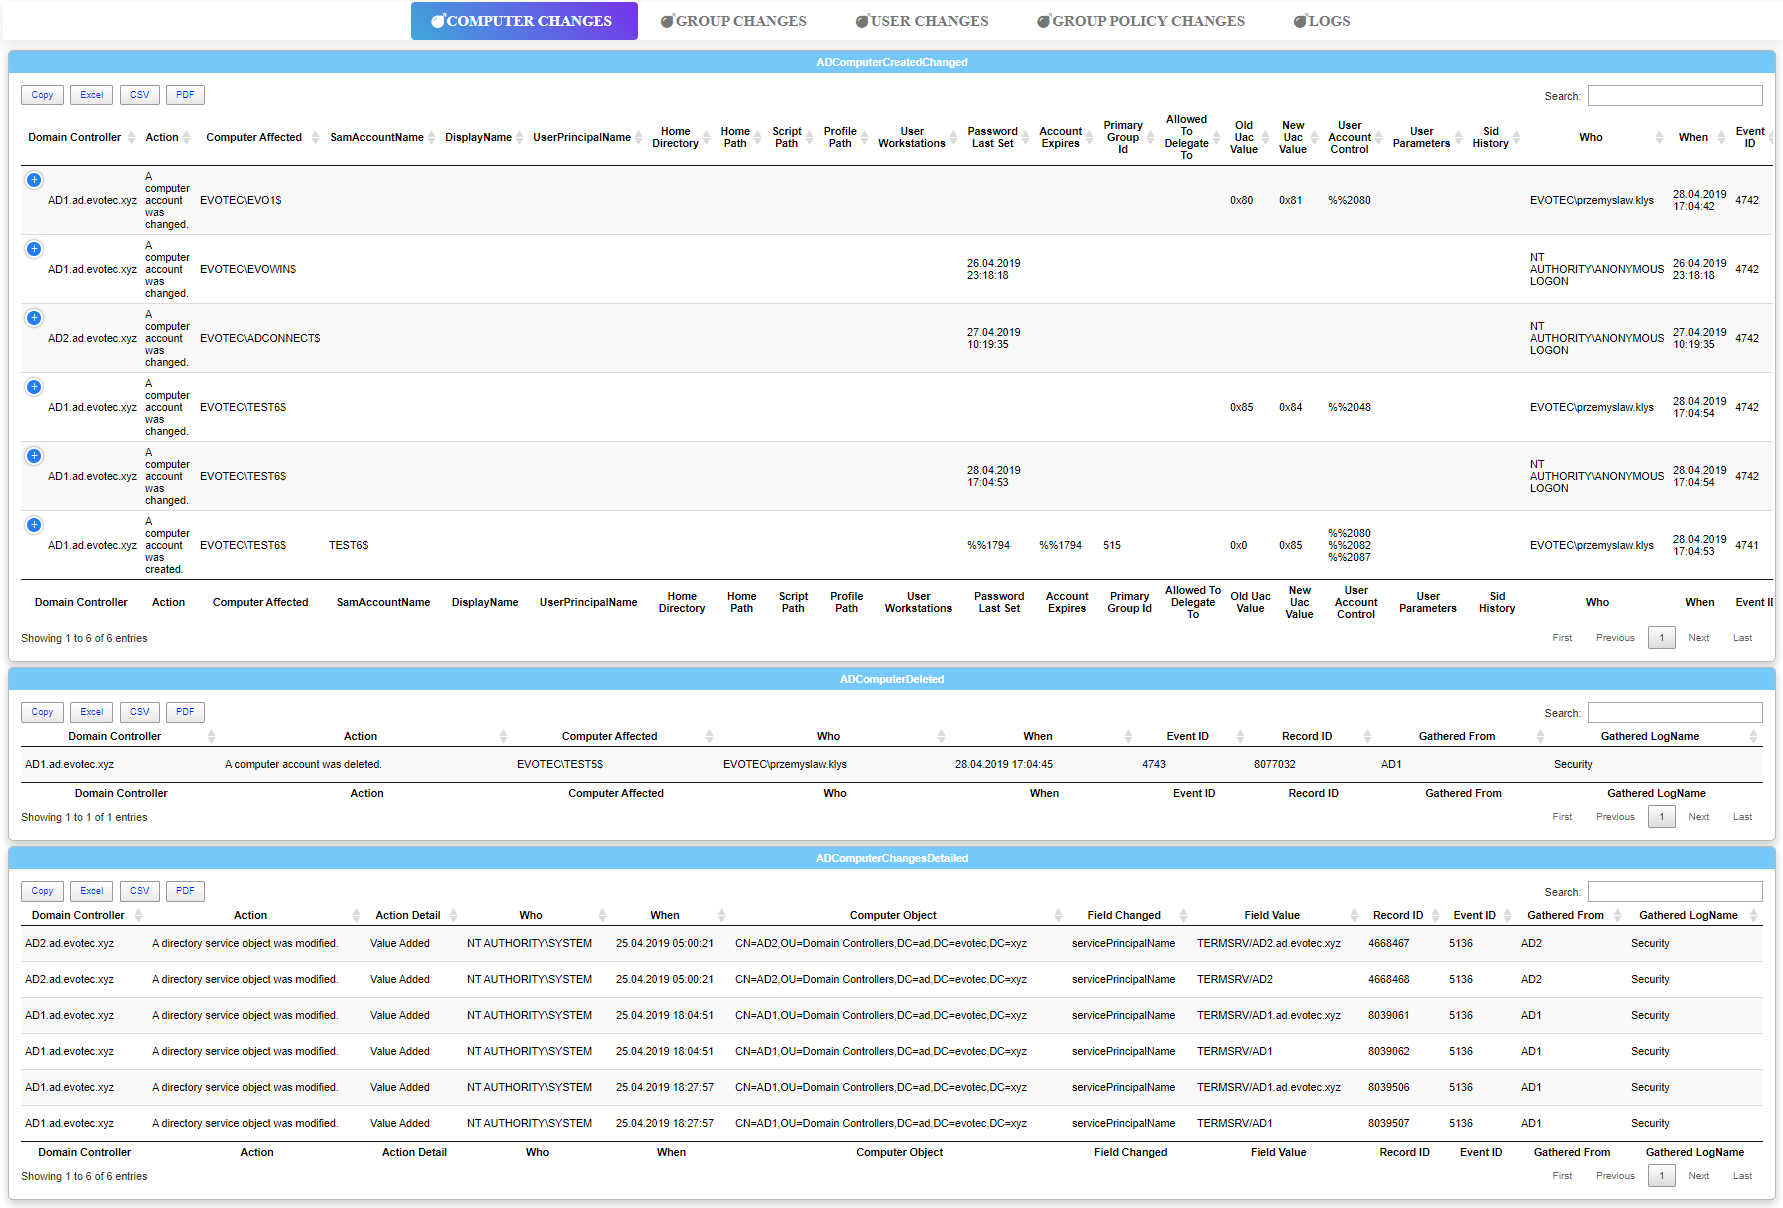
Task: Click the Computer Changes tab icon
Action: coord(437,20)
